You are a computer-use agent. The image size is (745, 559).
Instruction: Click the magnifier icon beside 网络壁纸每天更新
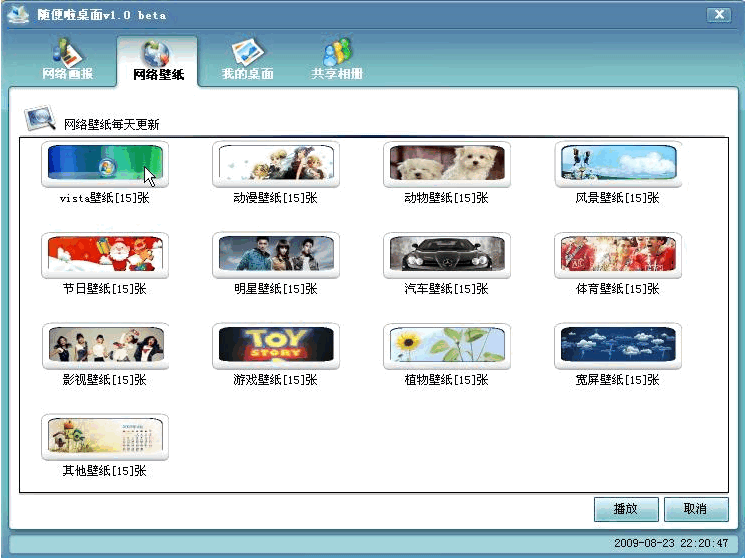40,117
